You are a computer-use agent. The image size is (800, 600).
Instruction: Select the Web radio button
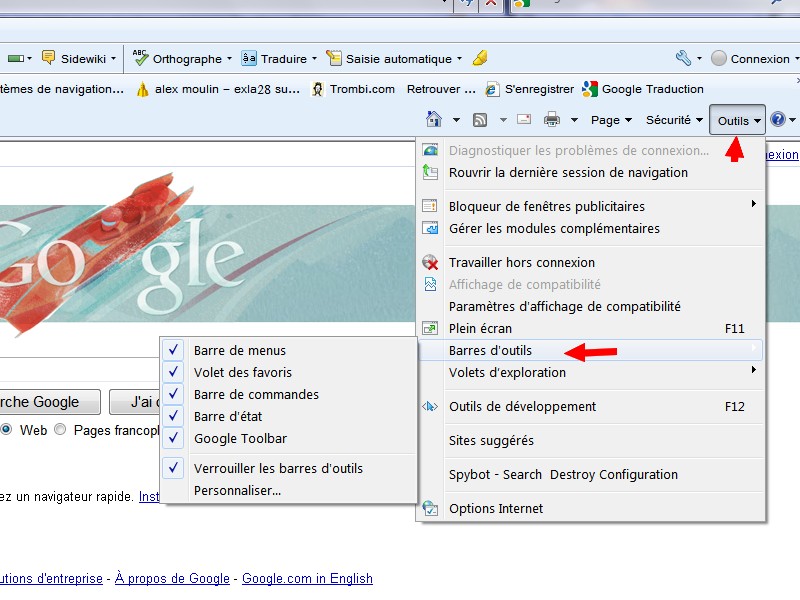7,430
